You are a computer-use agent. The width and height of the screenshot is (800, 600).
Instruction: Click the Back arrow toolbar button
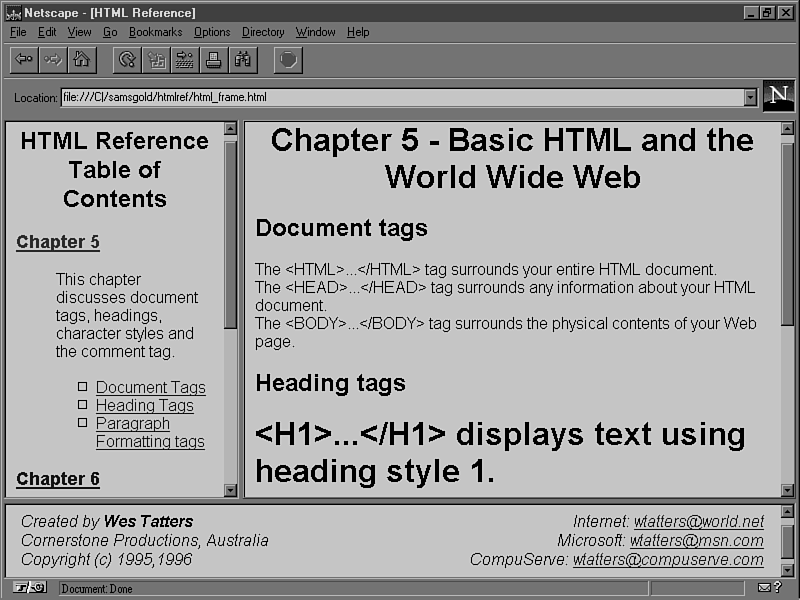pos(24,60)
